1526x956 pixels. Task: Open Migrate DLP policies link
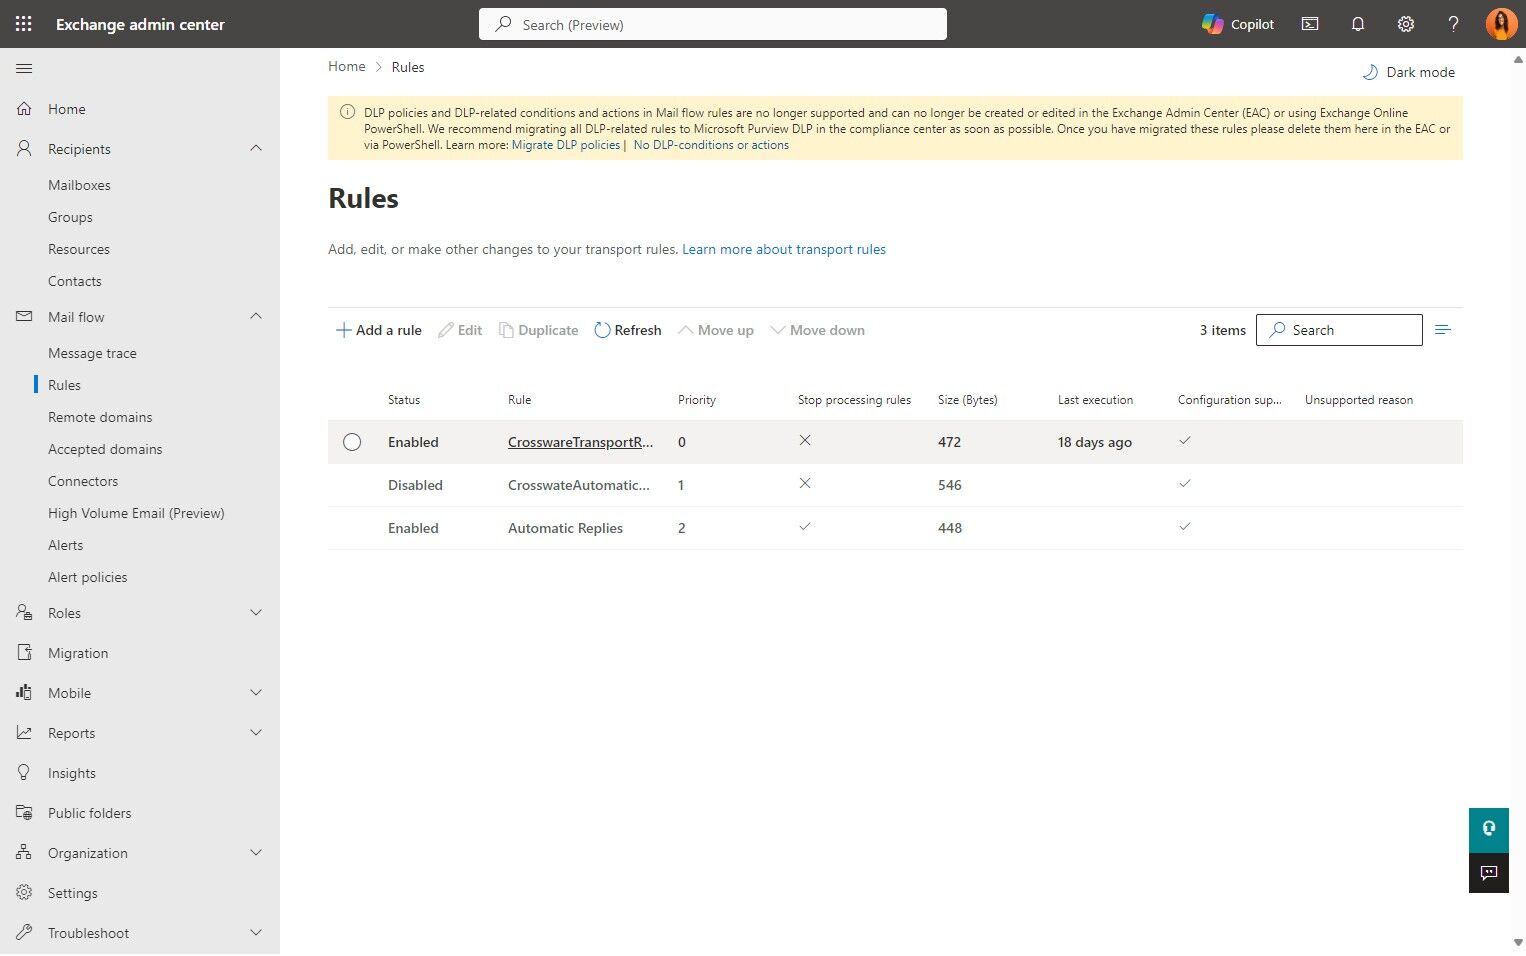point(566,145)
